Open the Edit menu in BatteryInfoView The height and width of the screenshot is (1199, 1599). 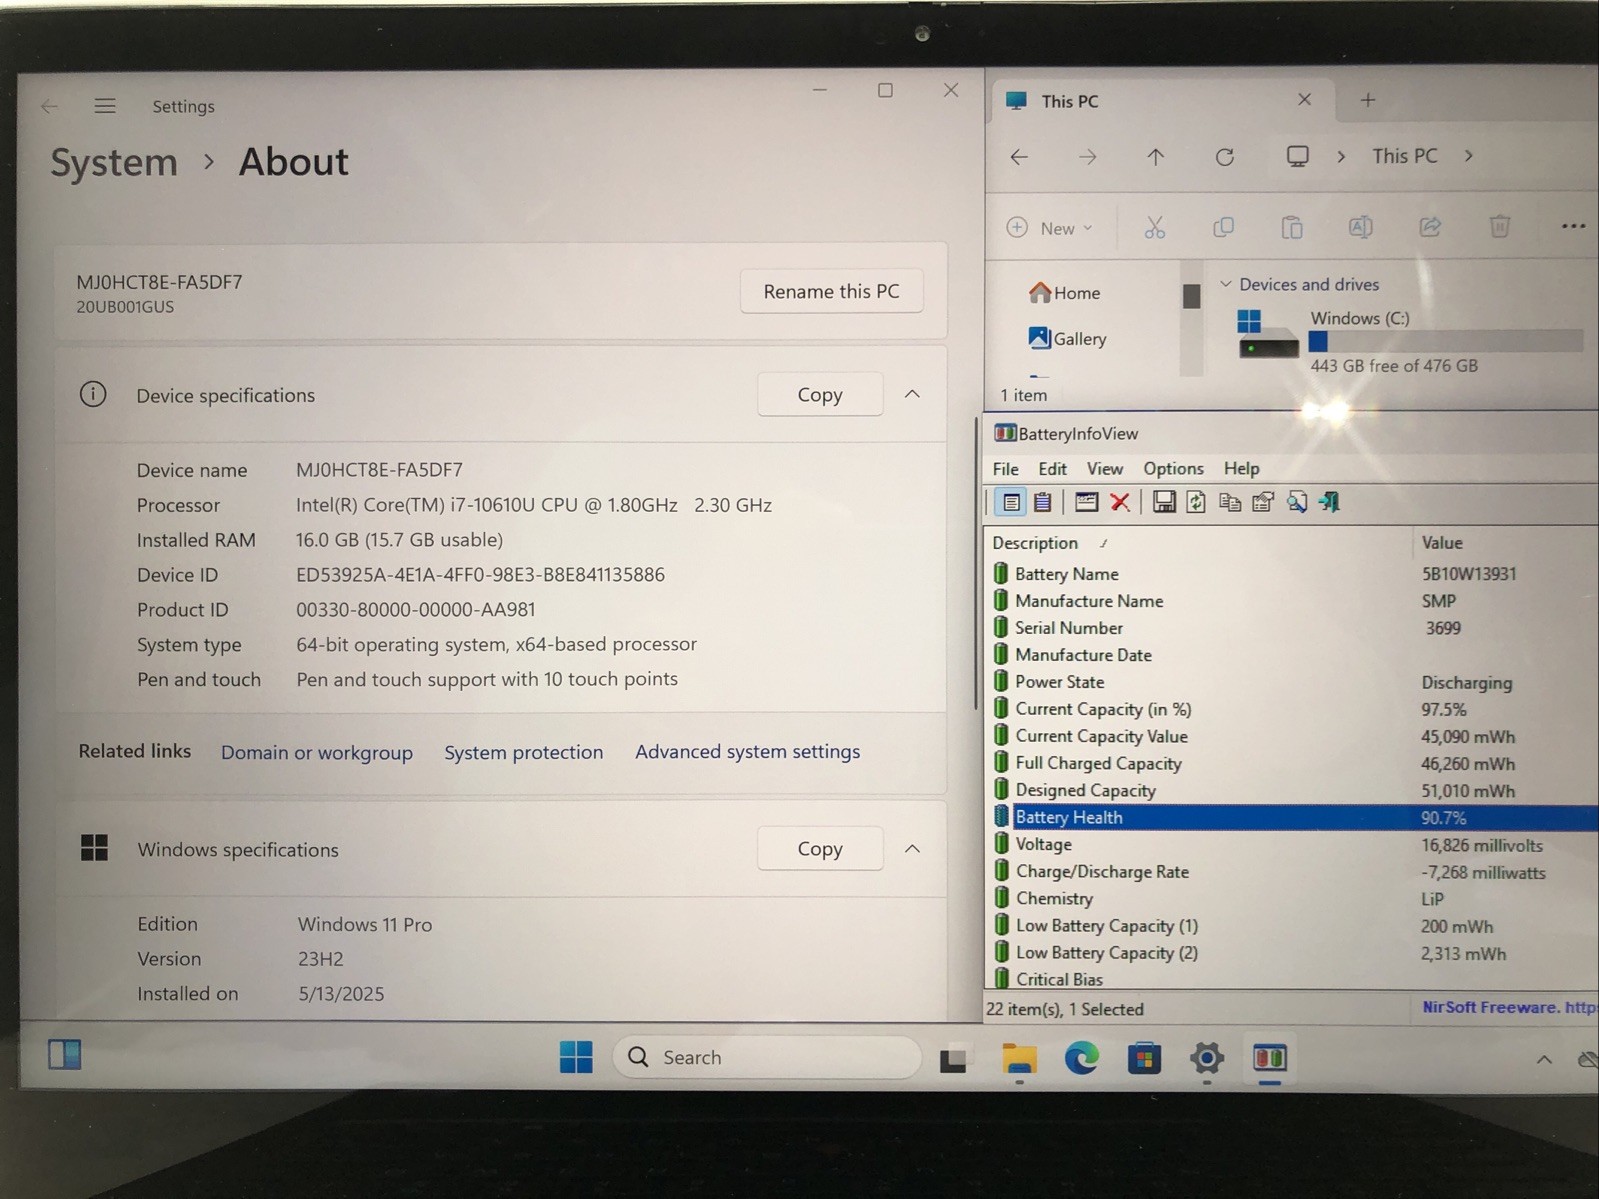(1052, 469)
